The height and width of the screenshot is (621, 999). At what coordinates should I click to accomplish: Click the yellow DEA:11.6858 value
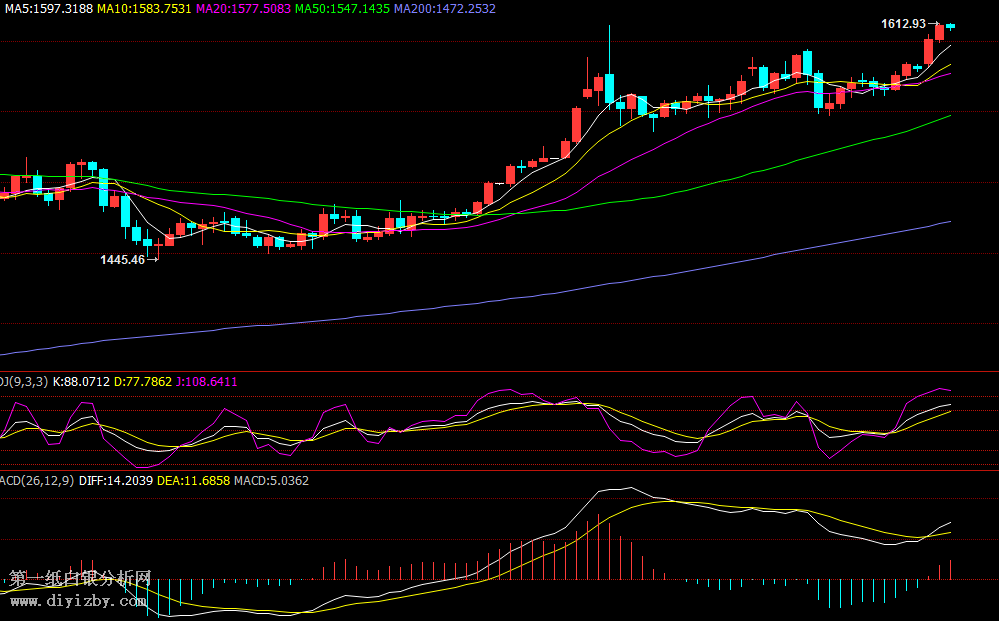click(194, 481)
